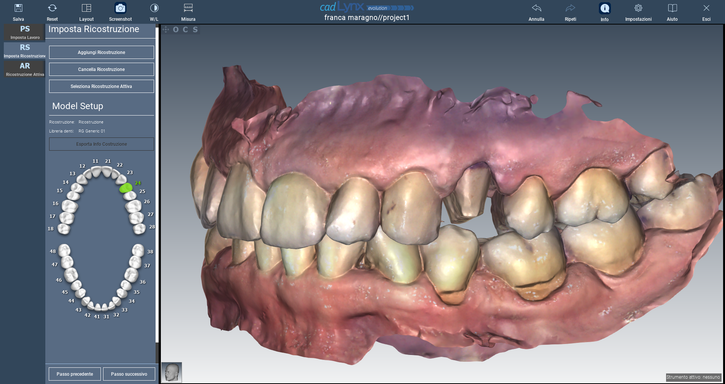The image size is (725, 384).
Task: Go to Passo precedente
Action: (x=74, y=373)
